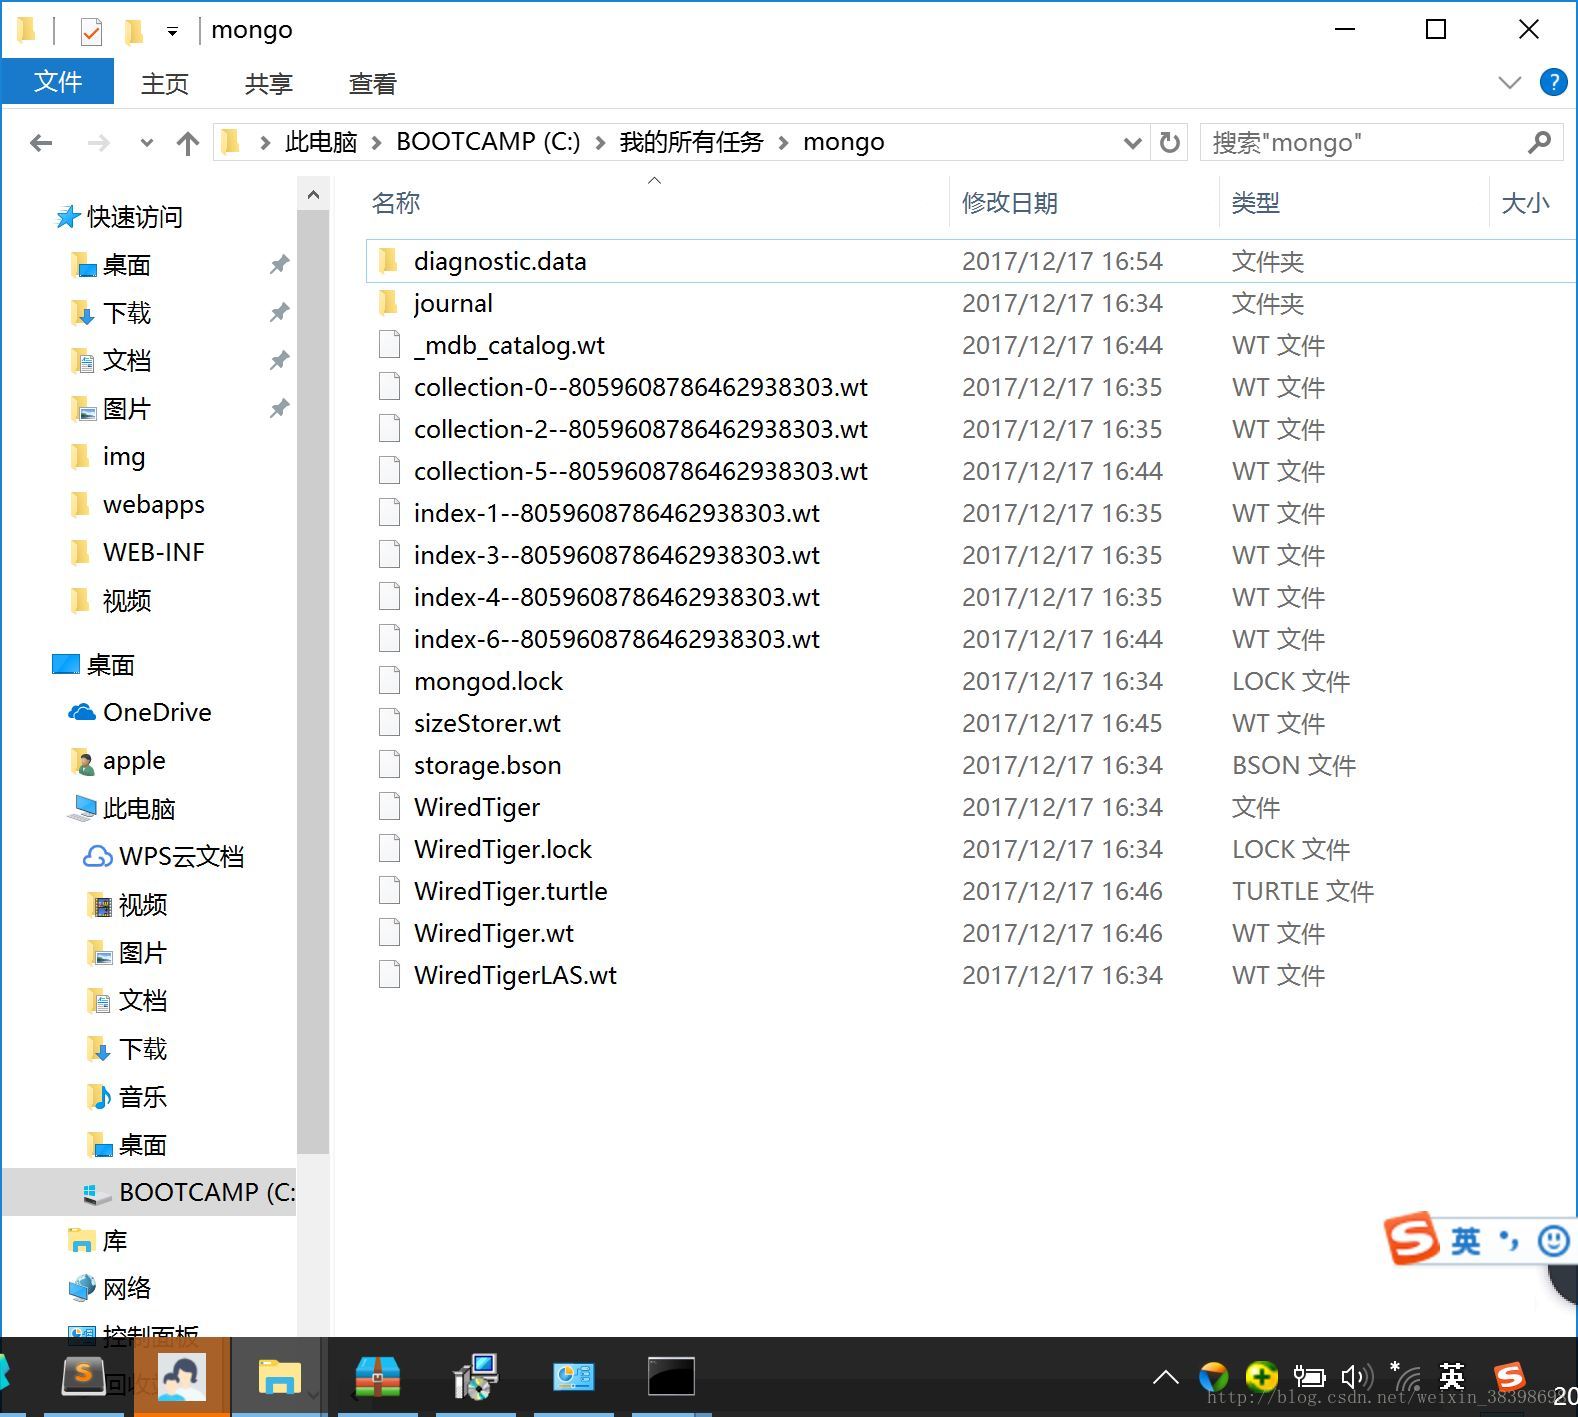The width and height of the screenshot is (1578, 1417).
Task: Open command prompt window from taskbar
Action: click(x=671, y=1378)
